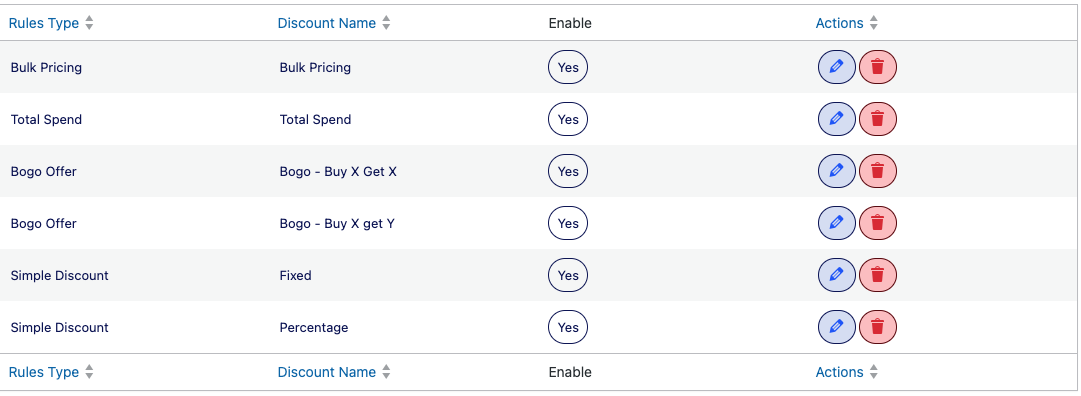Disable the Total Spend rule via Yes toggle

click(x=568, y=119)
